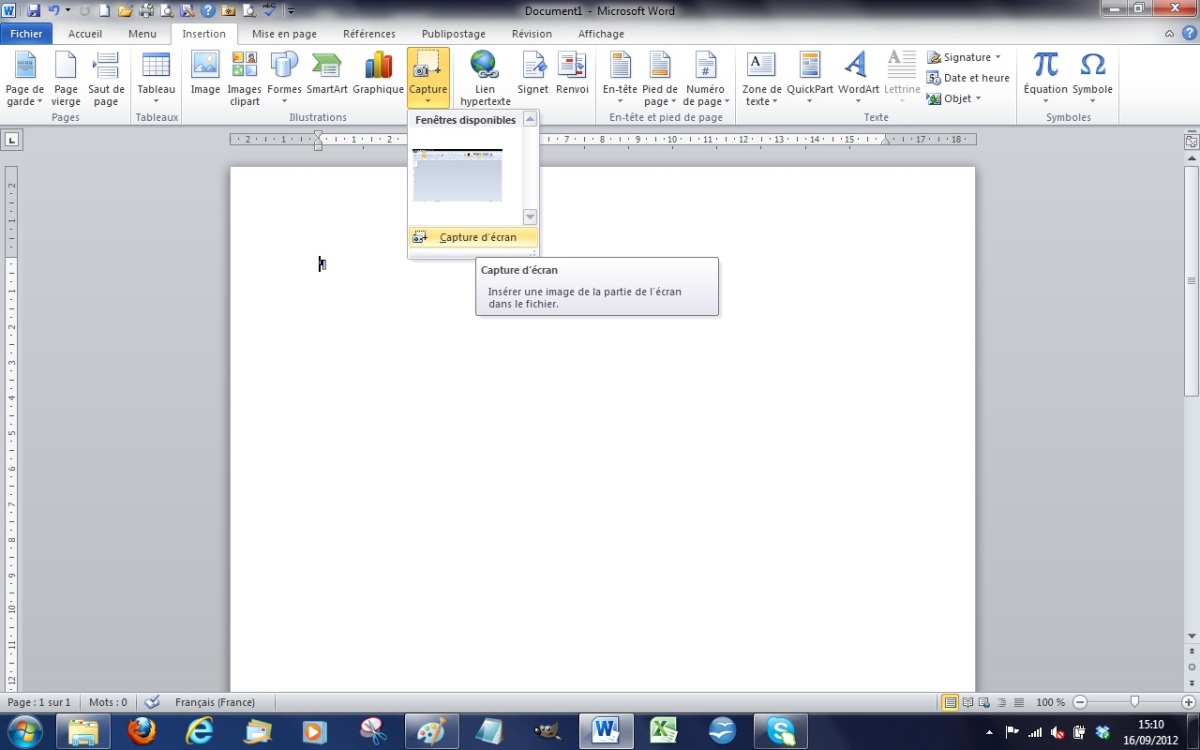Click the New blank document icon in Quick Access
This screenshot has height=750, width=1200.
104,11
